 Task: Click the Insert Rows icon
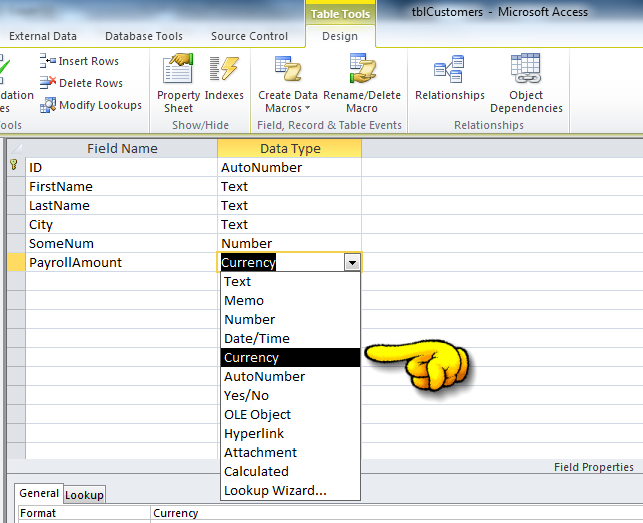[x=48, y=61]
